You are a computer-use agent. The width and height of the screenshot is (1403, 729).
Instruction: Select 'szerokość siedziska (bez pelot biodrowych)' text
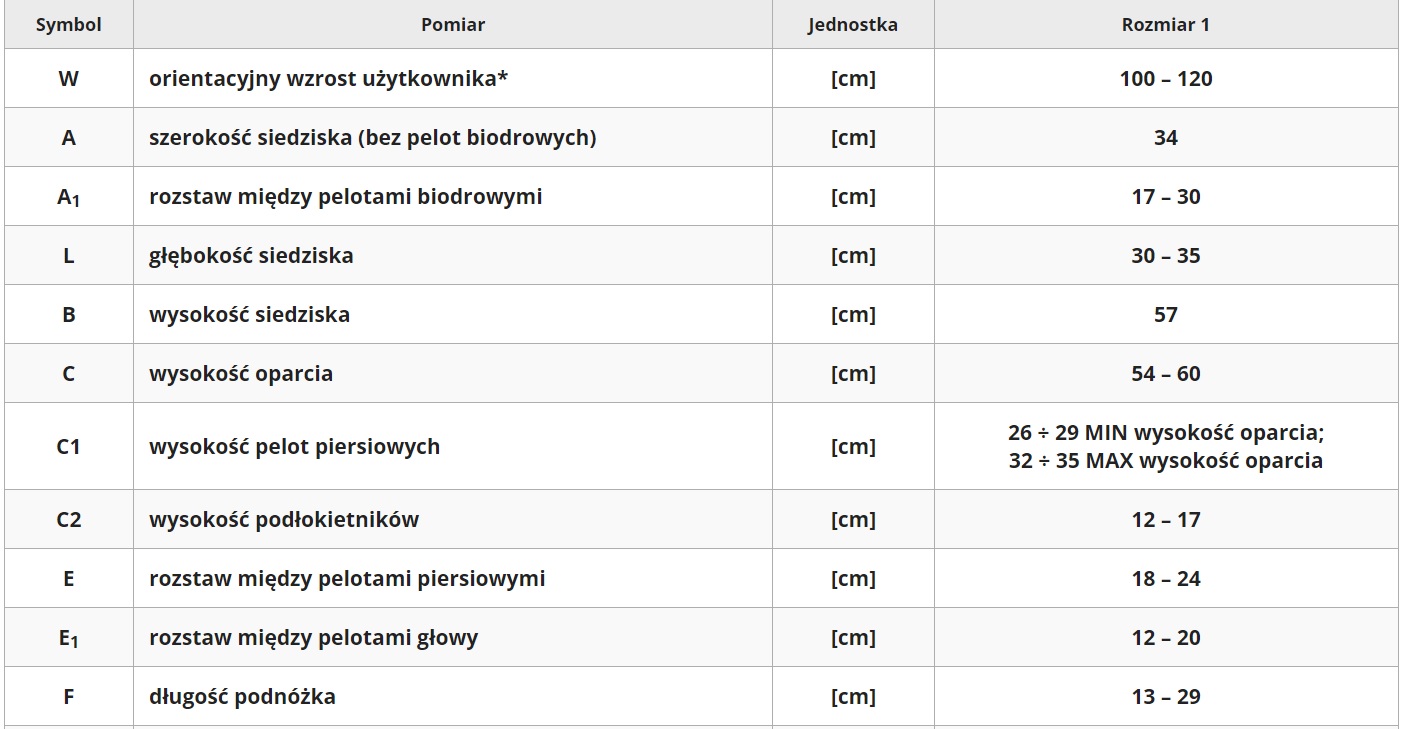[x=372, y=138]
